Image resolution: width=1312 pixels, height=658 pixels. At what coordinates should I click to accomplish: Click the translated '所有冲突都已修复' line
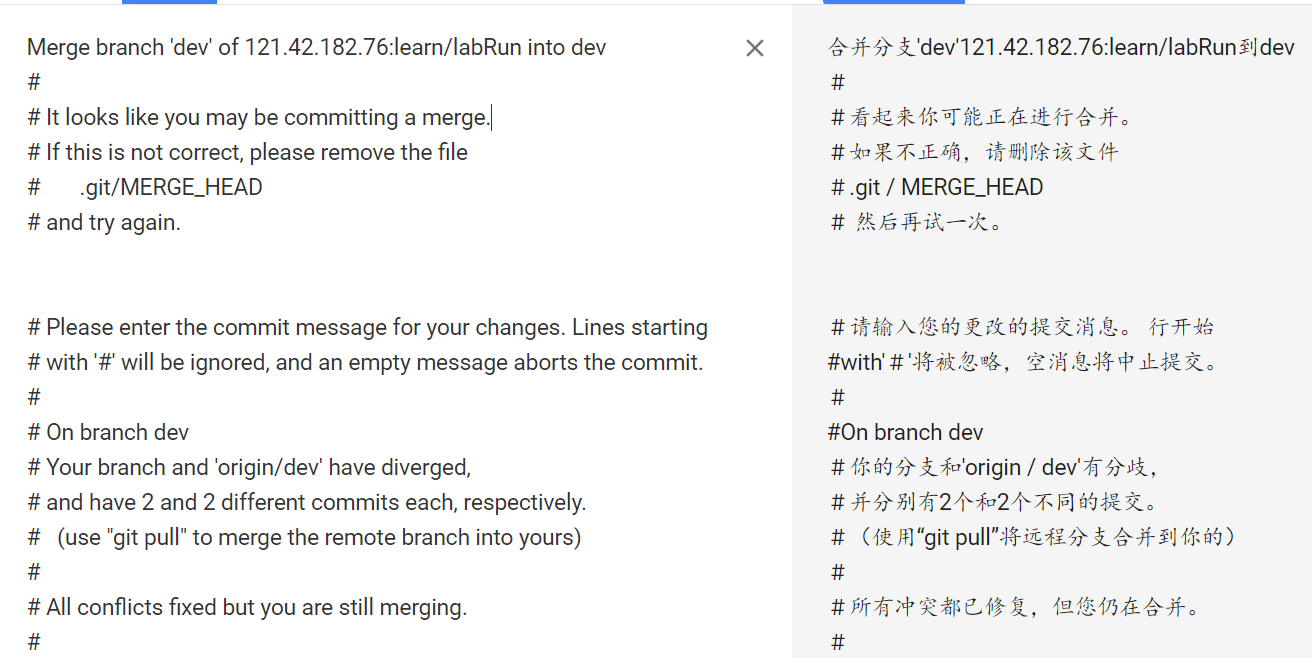[1016, 607]
